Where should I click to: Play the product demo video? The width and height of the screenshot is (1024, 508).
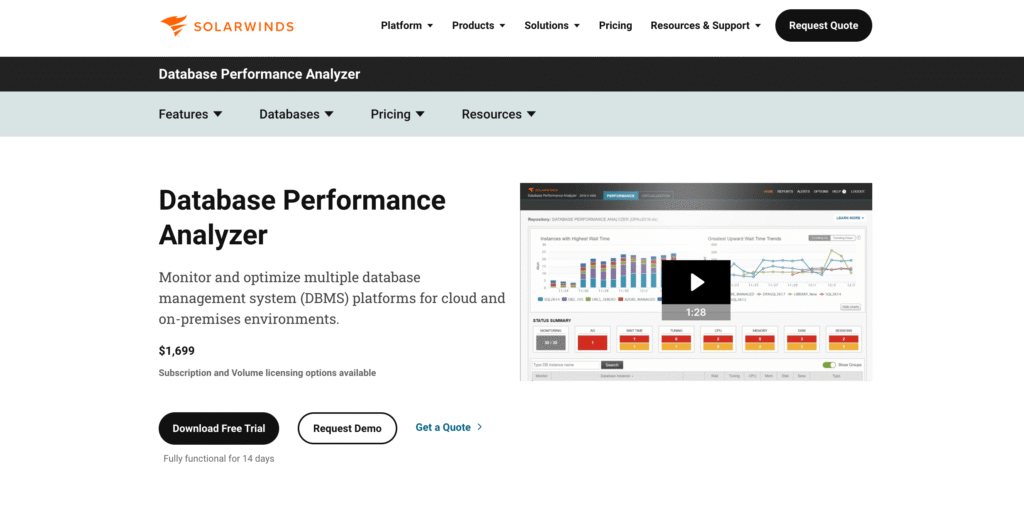point(696,282)
